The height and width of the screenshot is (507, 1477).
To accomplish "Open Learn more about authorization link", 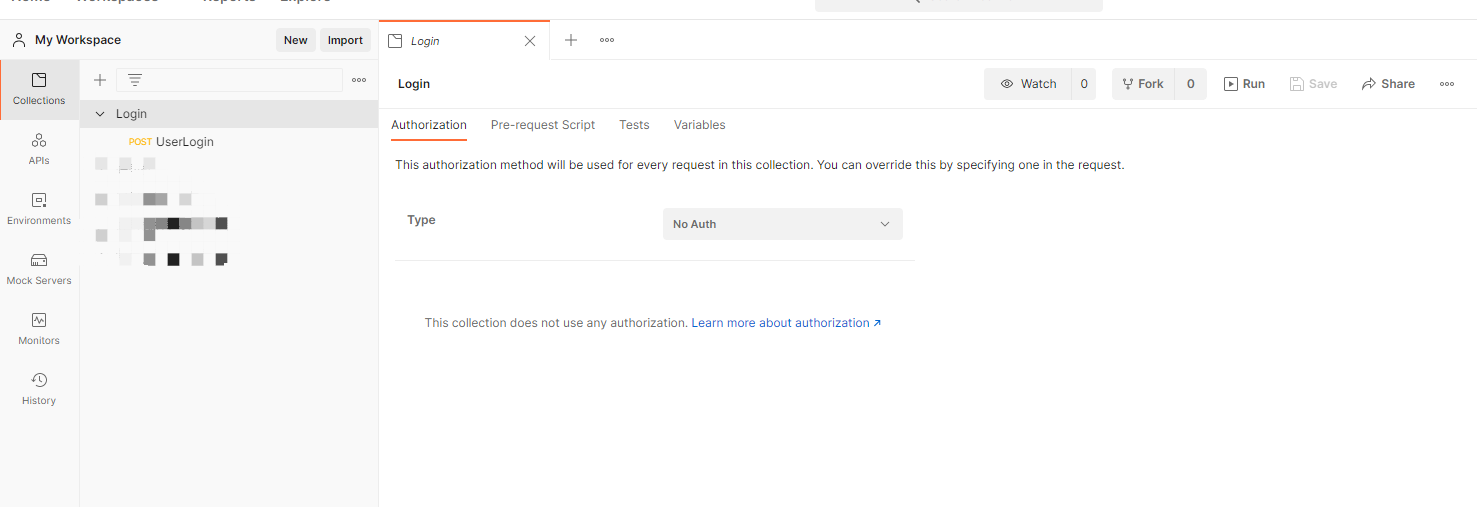I will (x=786, y=323).
